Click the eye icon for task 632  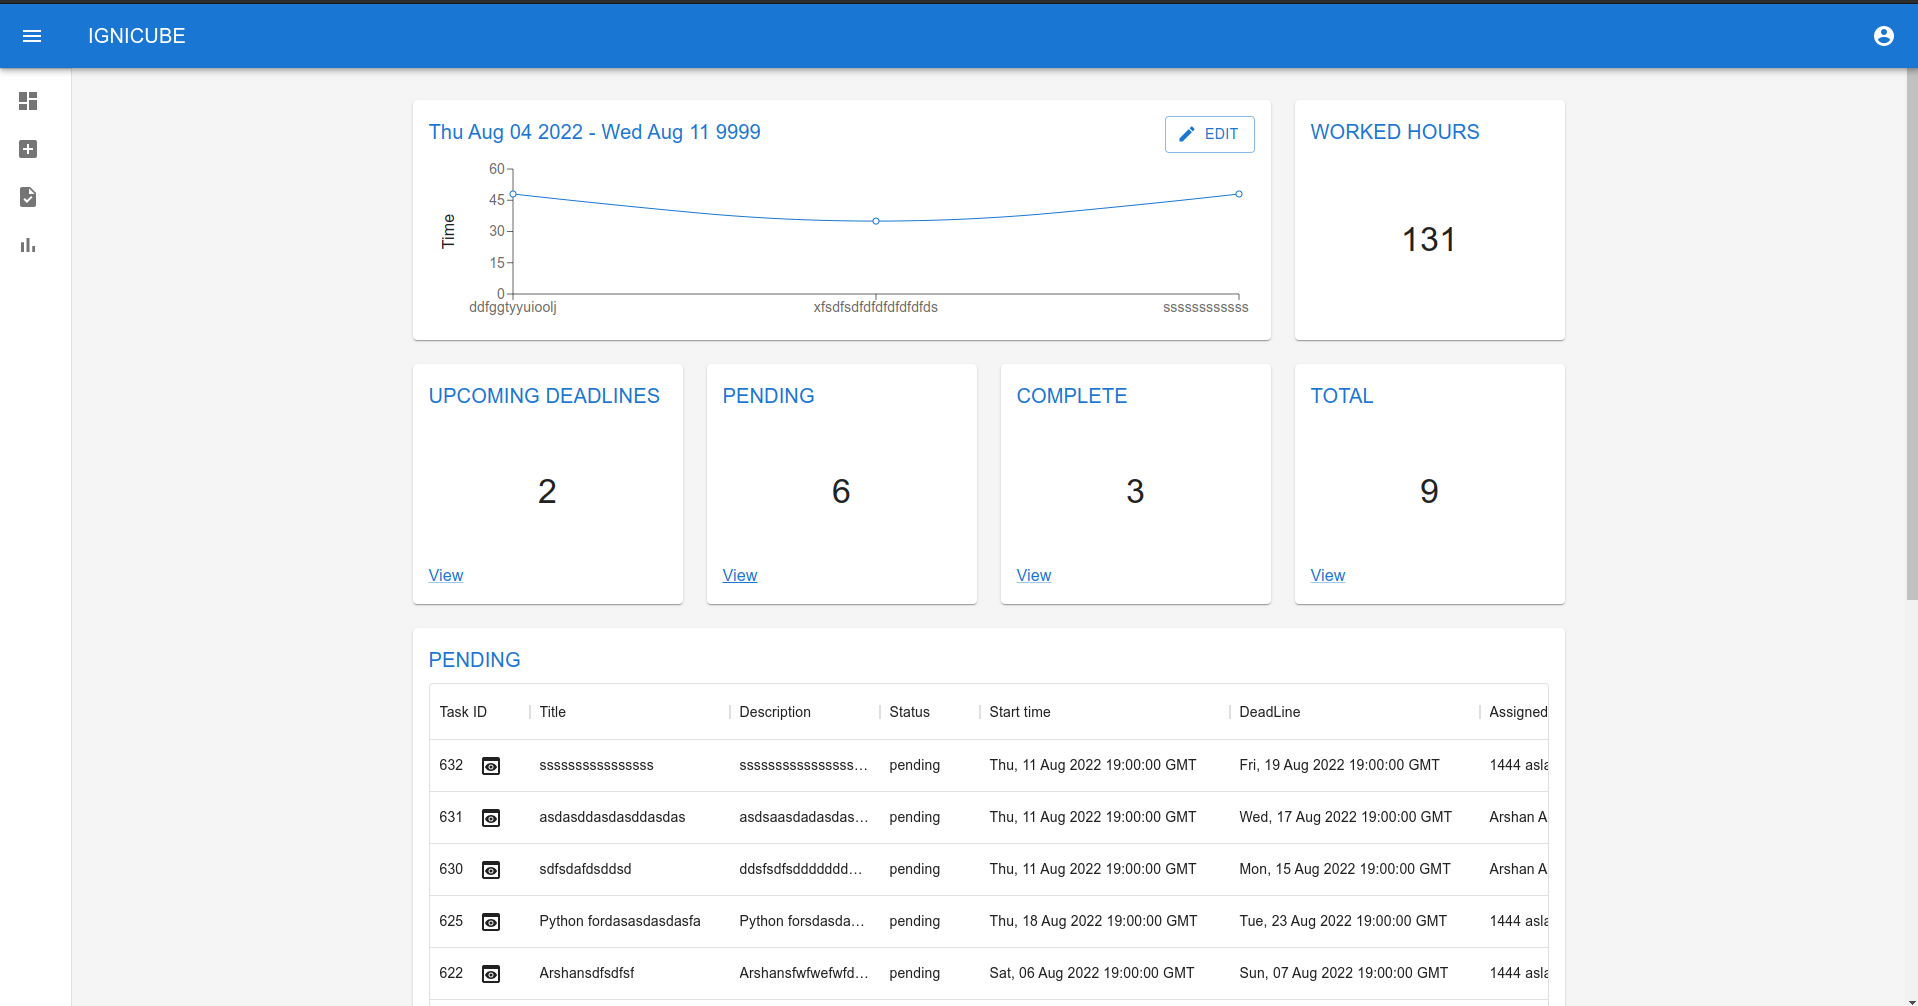tap(491, 765)
